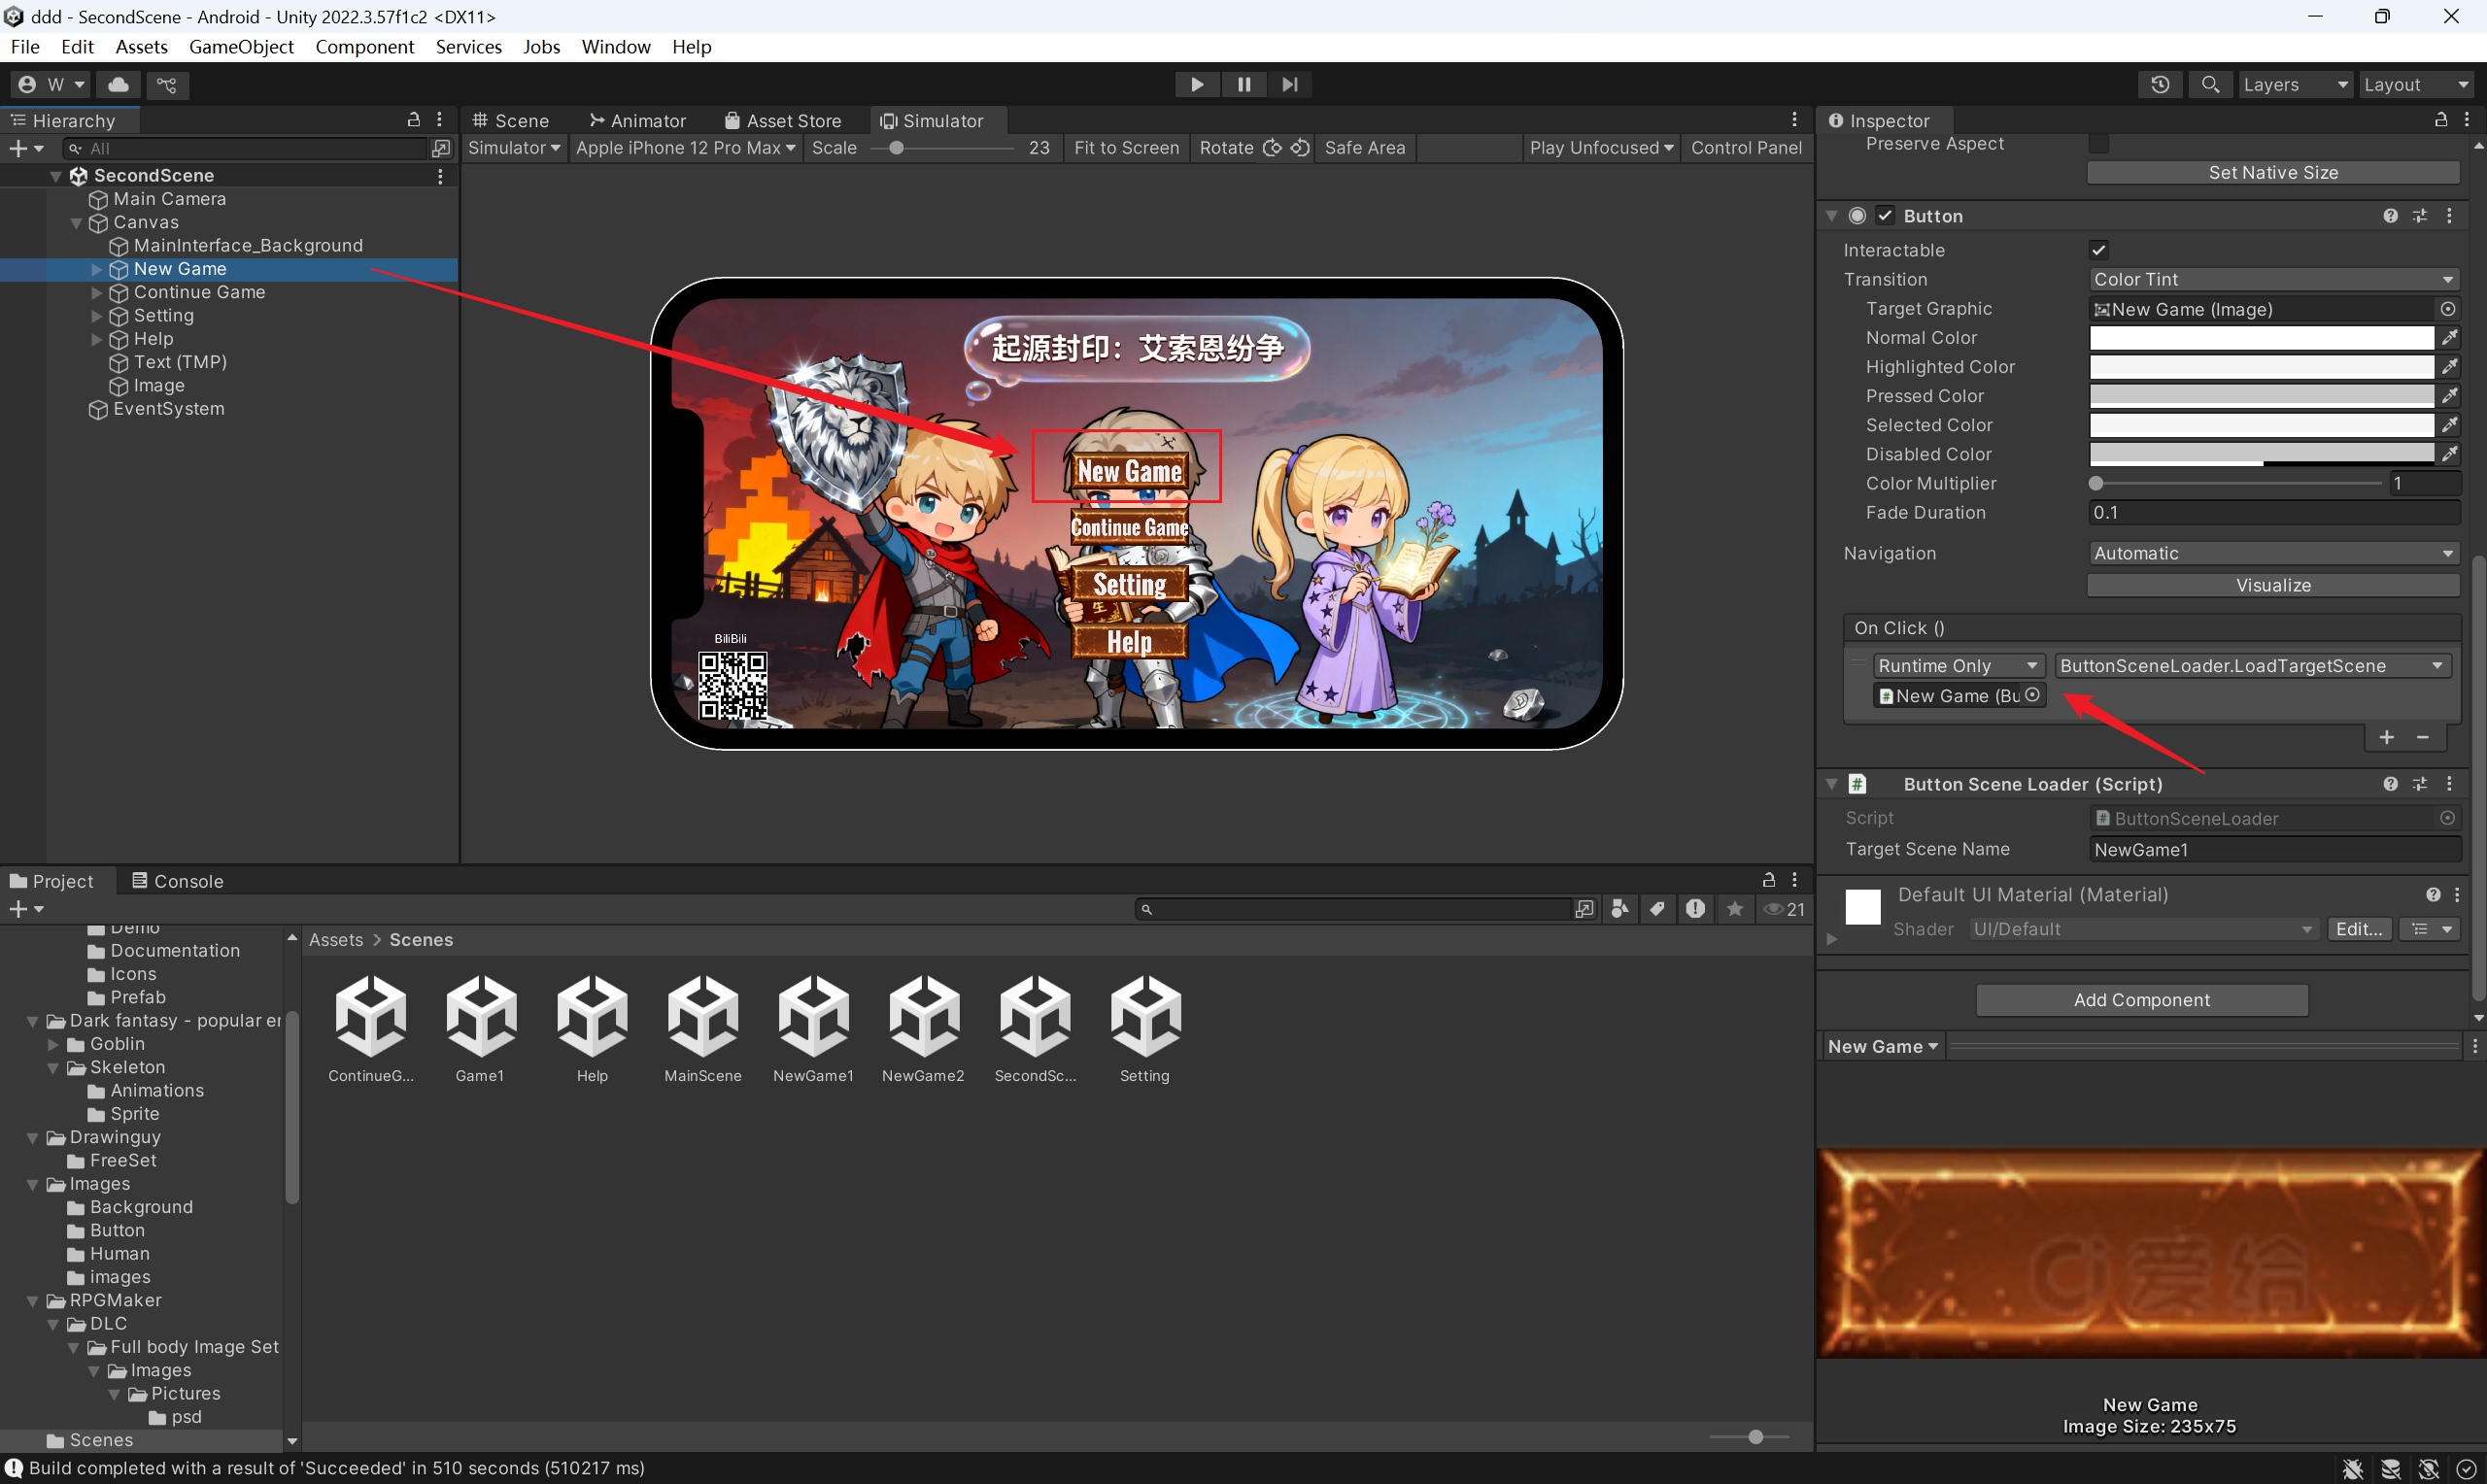Image resolution: width=2487 pixels, height=1484 pixels.
Task: Click the Play button in toolbar
Action: [1197, 85]
